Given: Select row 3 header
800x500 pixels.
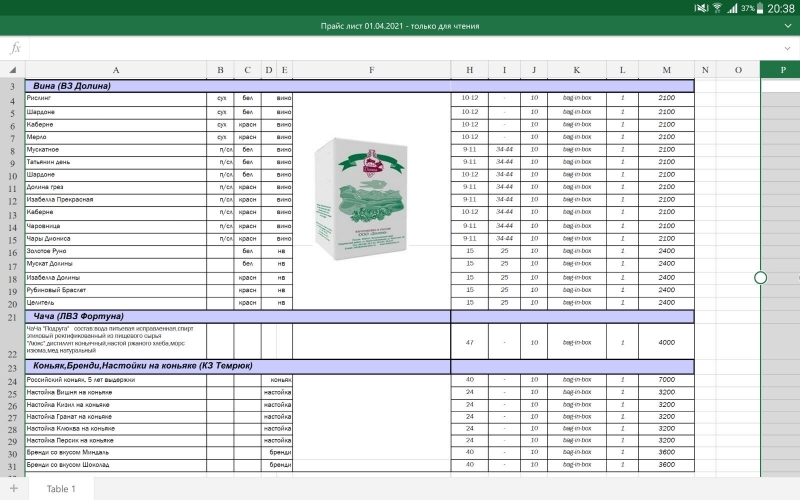Looking at the screenshot, I should (x=12, y=86).
